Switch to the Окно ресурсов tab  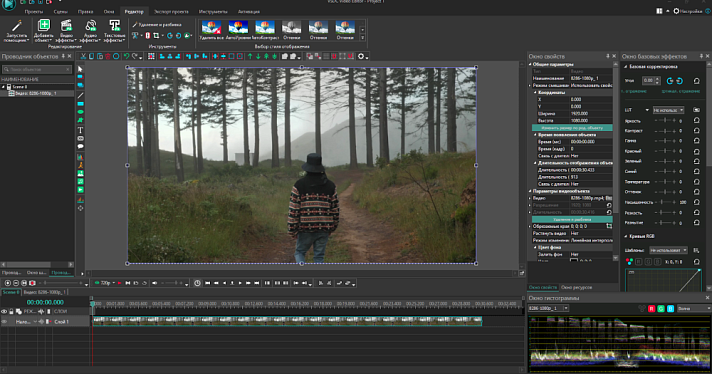click(x=576, y=287)
